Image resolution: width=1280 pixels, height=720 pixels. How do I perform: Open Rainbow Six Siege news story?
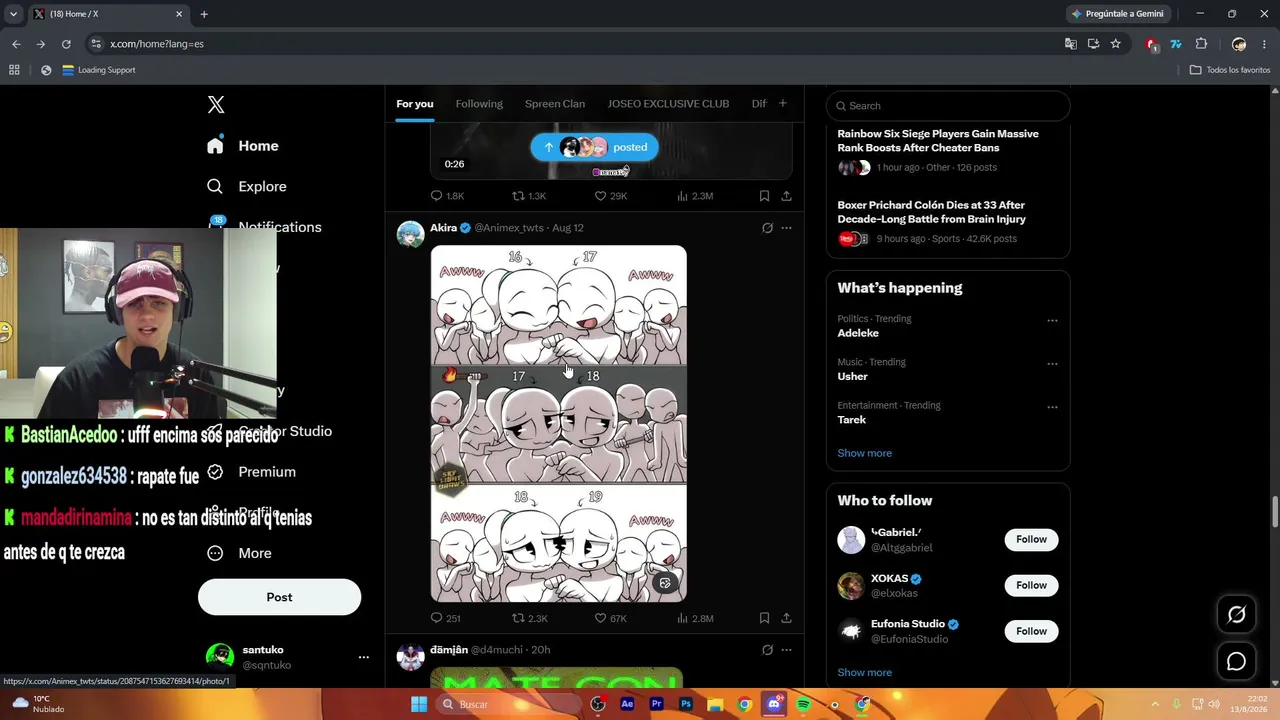tap(948, 150)
